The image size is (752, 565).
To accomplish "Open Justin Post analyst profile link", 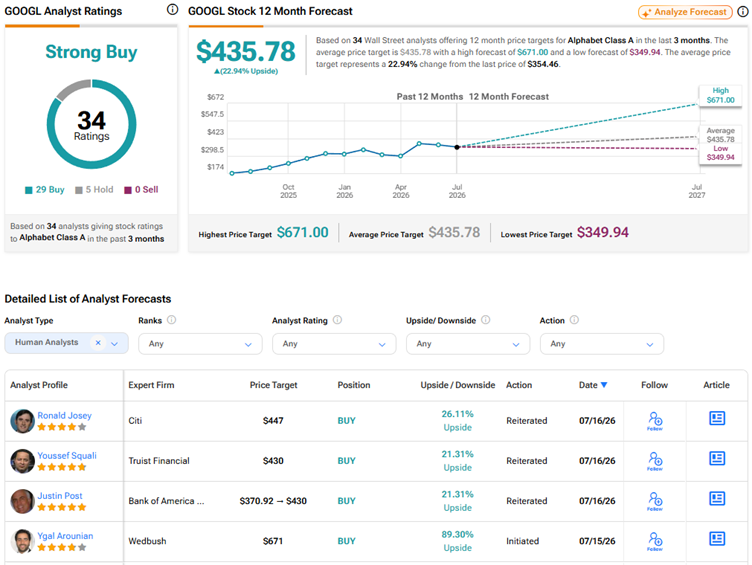I will (60, 495).
